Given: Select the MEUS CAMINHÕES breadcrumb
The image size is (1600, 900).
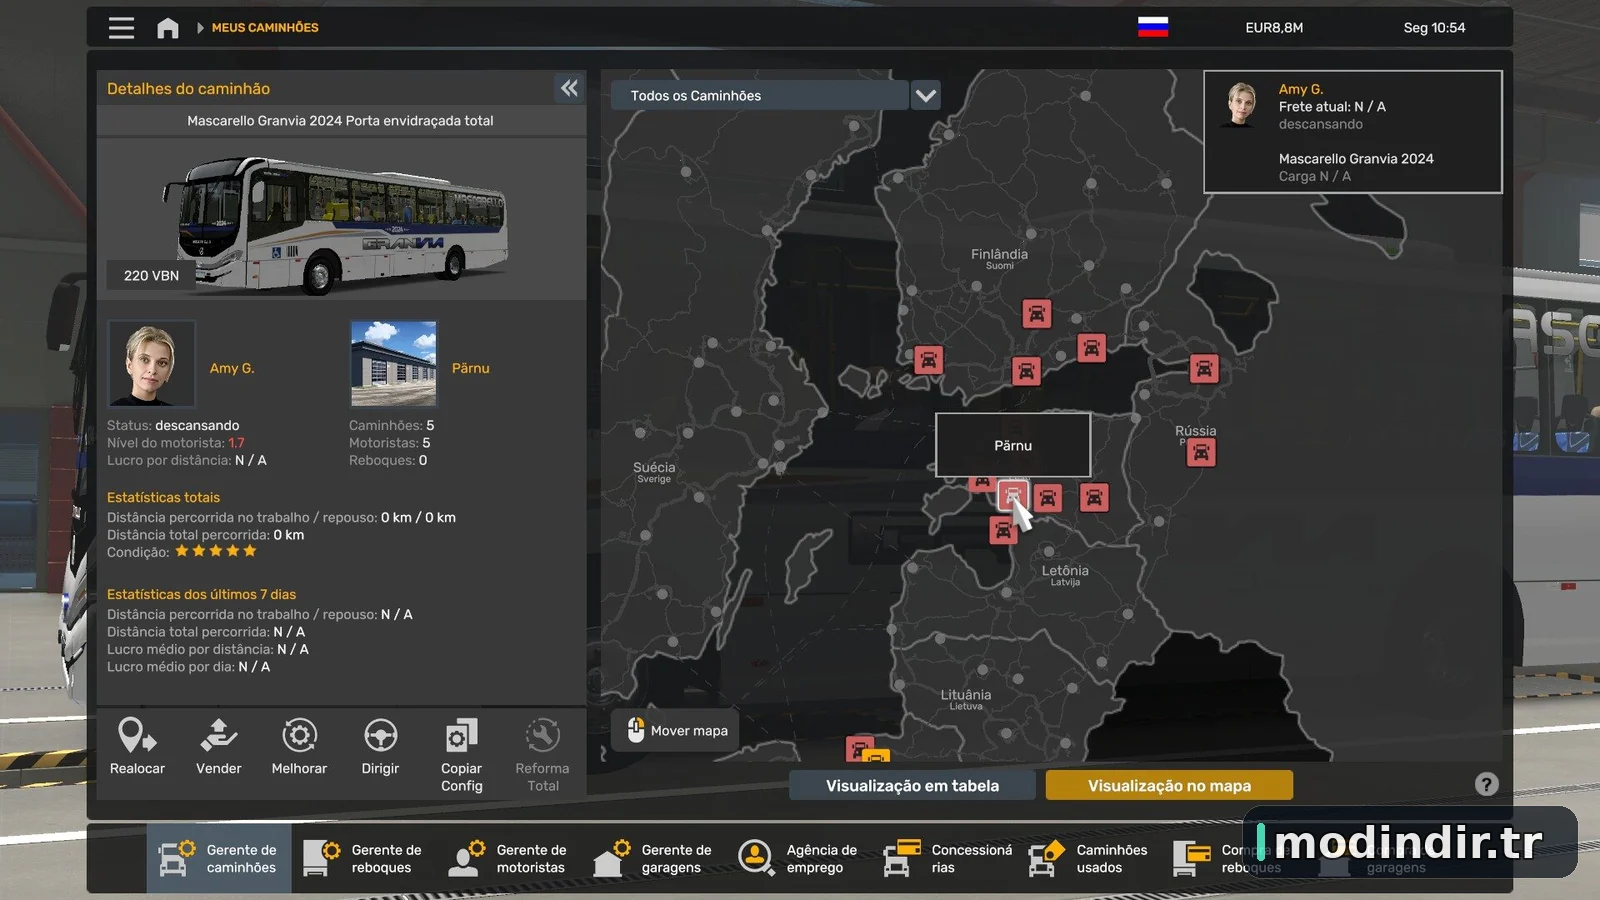Looking at the screenshot, I should tap(265, 28).
